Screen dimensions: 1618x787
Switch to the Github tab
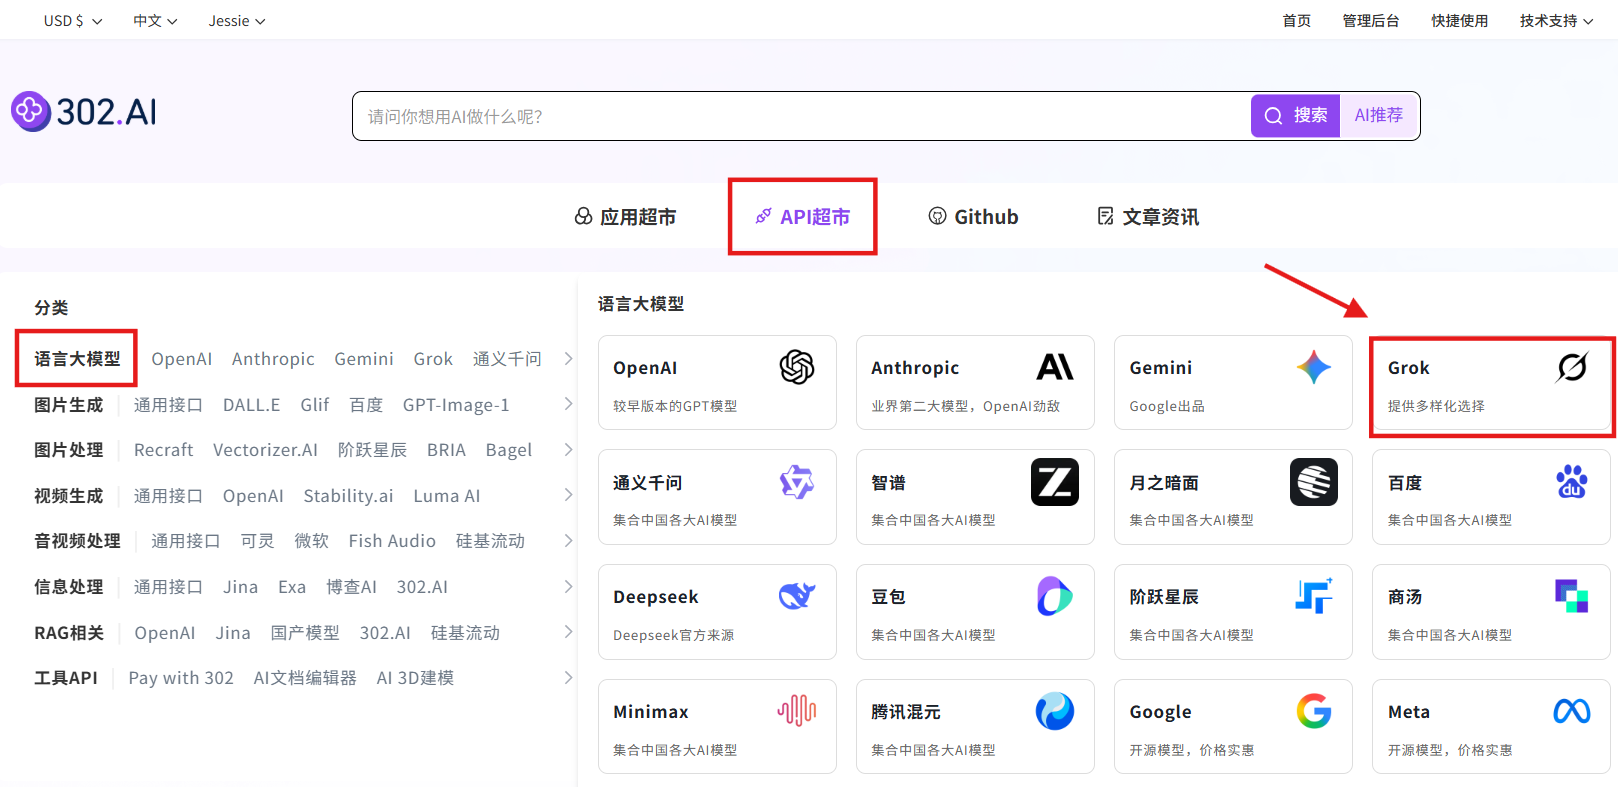pyautogui.click(x=973, y=217)
